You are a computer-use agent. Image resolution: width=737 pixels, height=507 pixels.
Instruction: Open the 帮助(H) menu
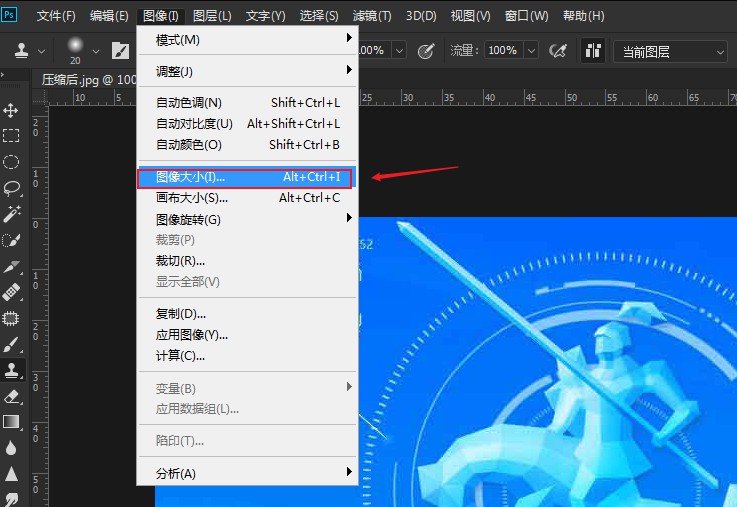[584, 16]
